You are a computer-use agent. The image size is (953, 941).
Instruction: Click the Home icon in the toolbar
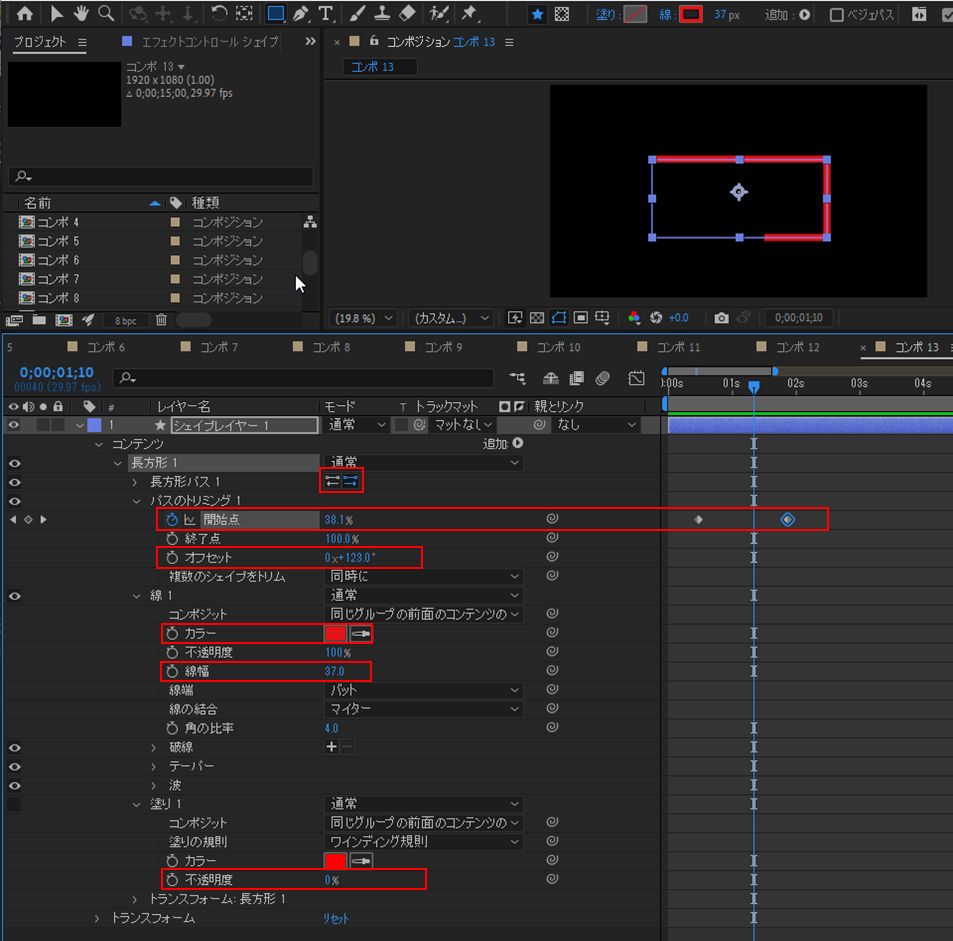pyautogui.click(x=24, y=13)
